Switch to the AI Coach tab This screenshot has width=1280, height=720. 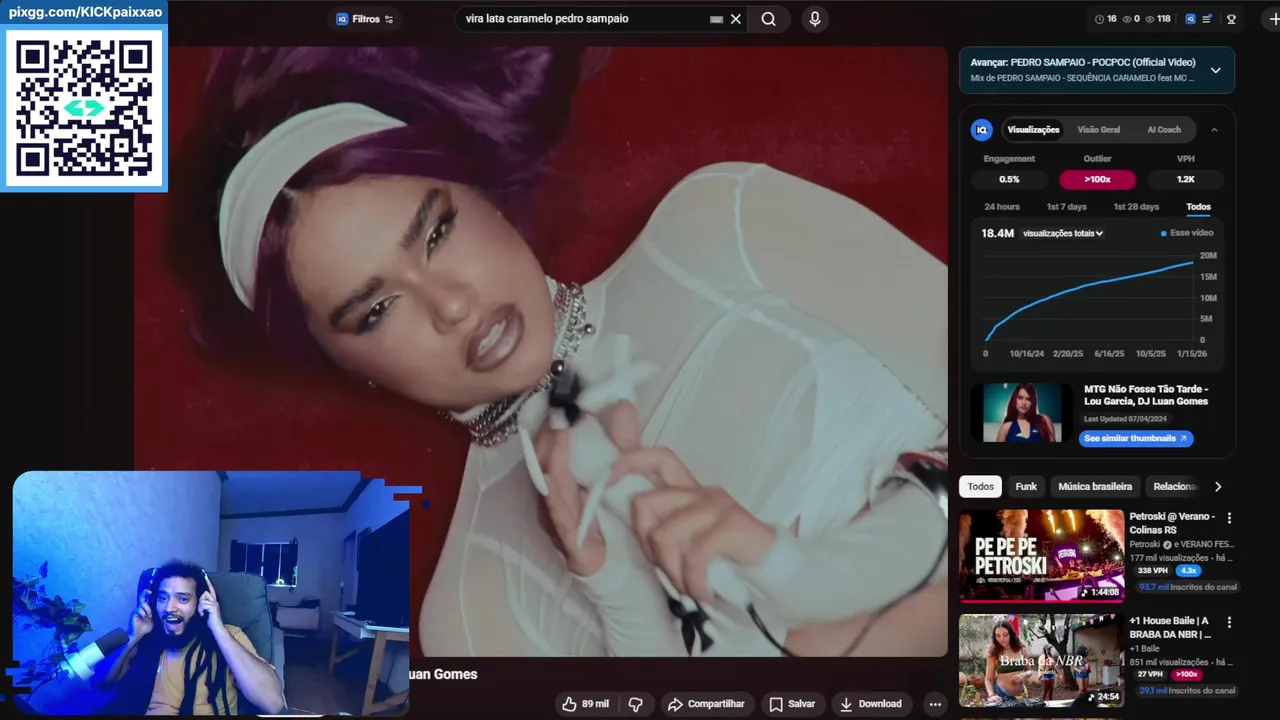[x=1163, y=129]
